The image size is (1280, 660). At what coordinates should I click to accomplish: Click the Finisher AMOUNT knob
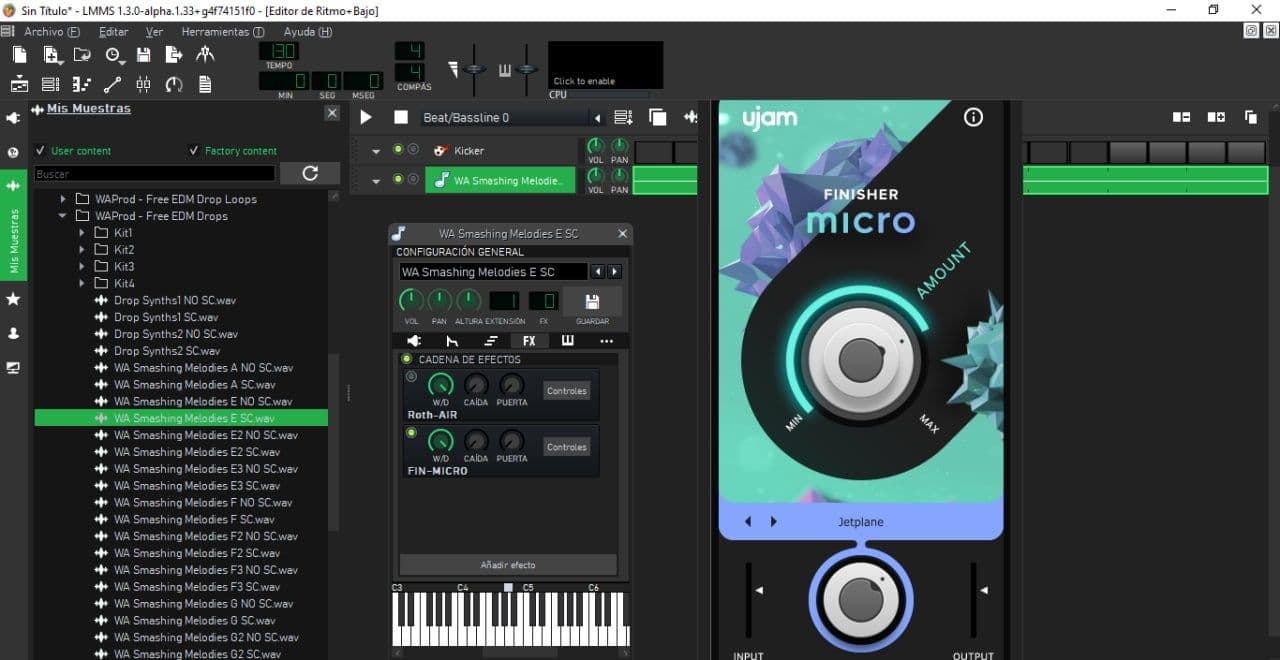(861, 358)
